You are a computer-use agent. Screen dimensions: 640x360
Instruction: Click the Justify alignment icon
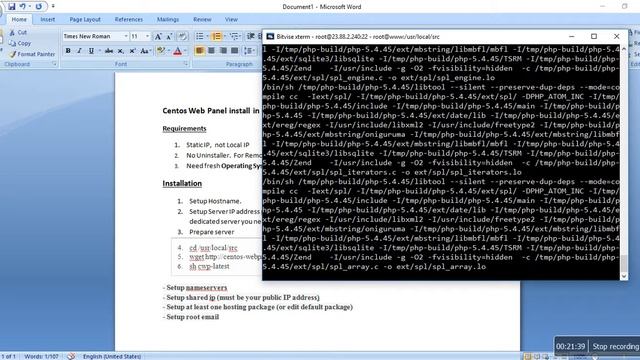click(235, 51)
